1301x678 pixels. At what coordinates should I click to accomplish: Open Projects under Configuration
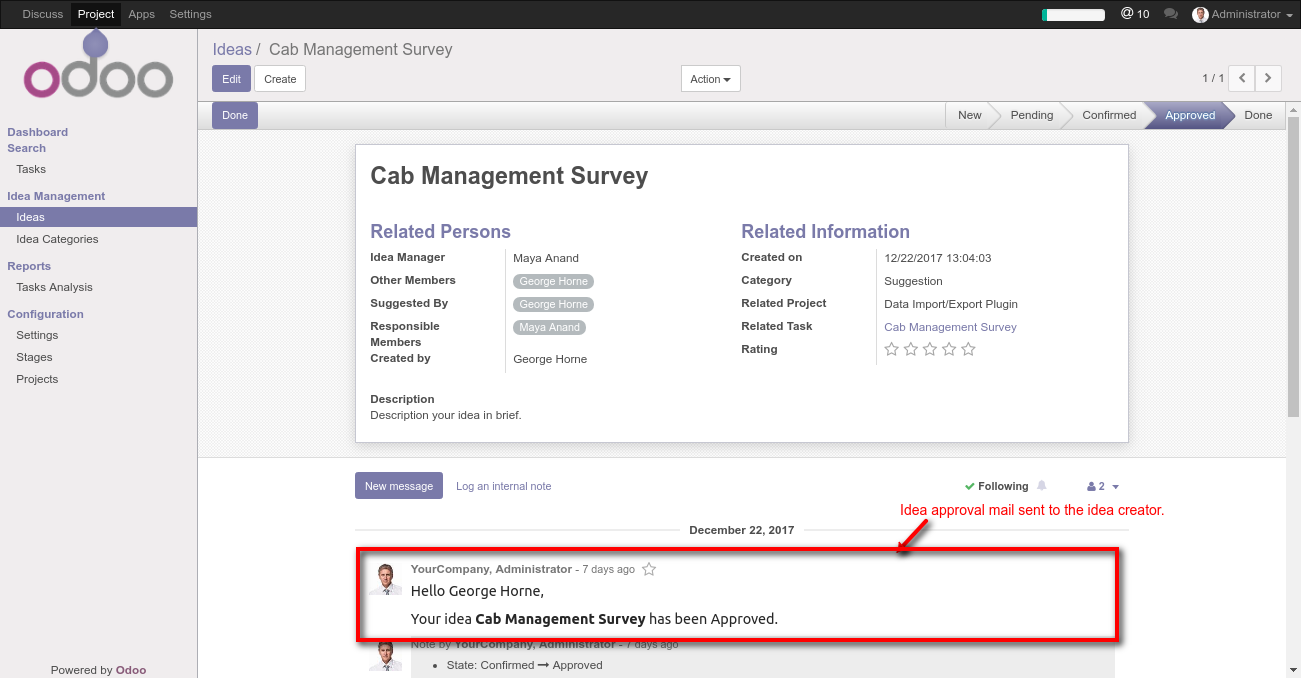point(37,379)
